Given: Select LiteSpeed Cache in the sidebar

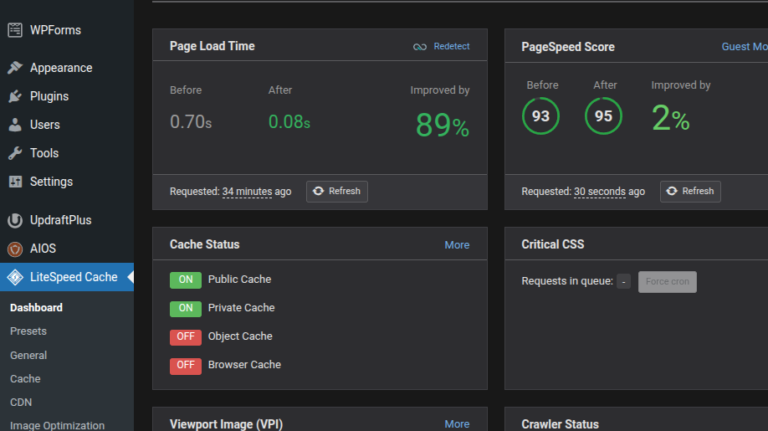Looking at the screenshot, I should click(x=67, y=277).
